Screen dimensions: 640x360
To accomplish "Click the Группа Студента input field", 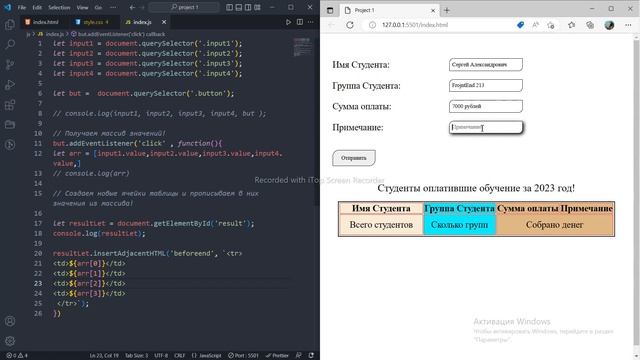I will click(486, 85).
